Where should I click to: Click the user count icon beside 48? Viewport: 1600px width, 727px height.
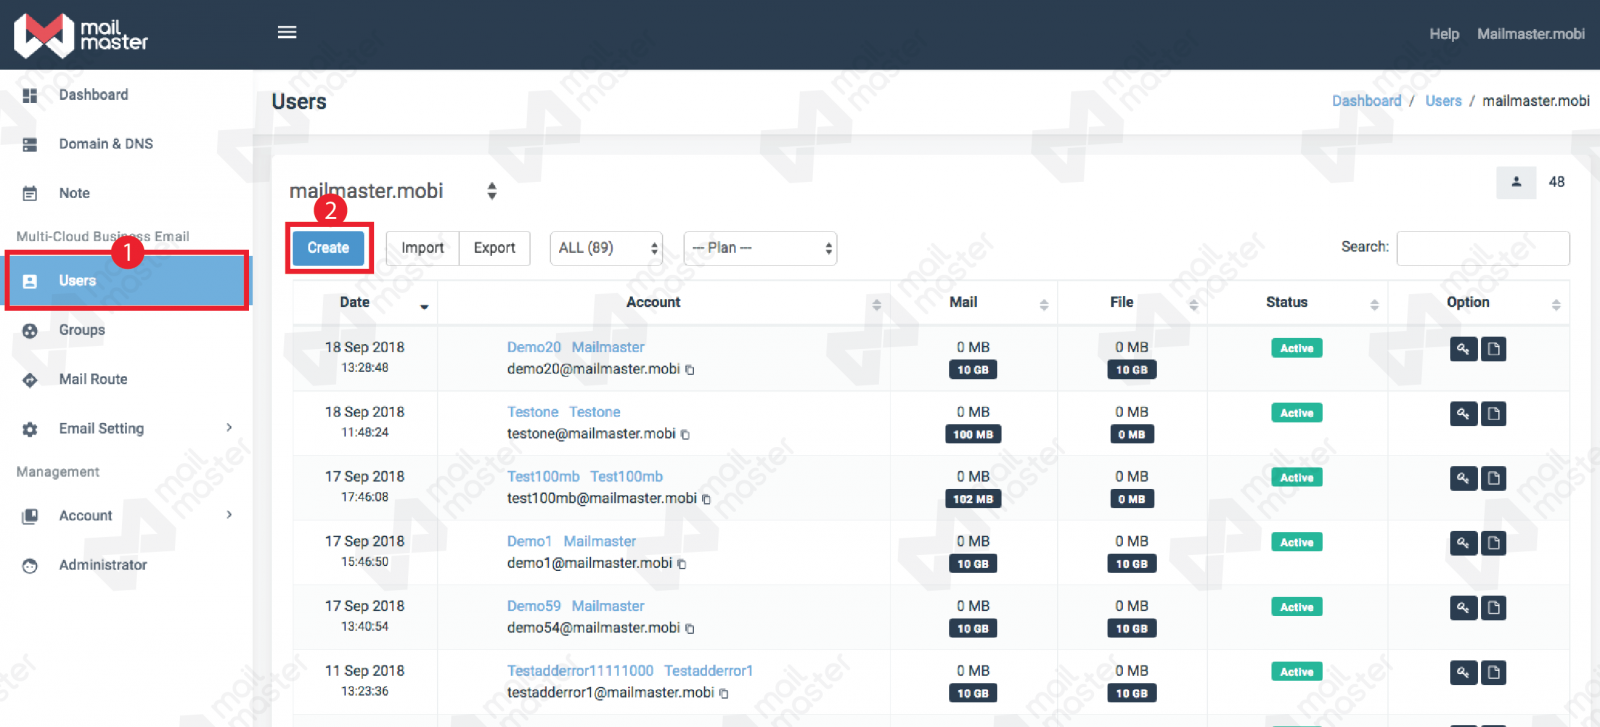[x=1516, y=182]
